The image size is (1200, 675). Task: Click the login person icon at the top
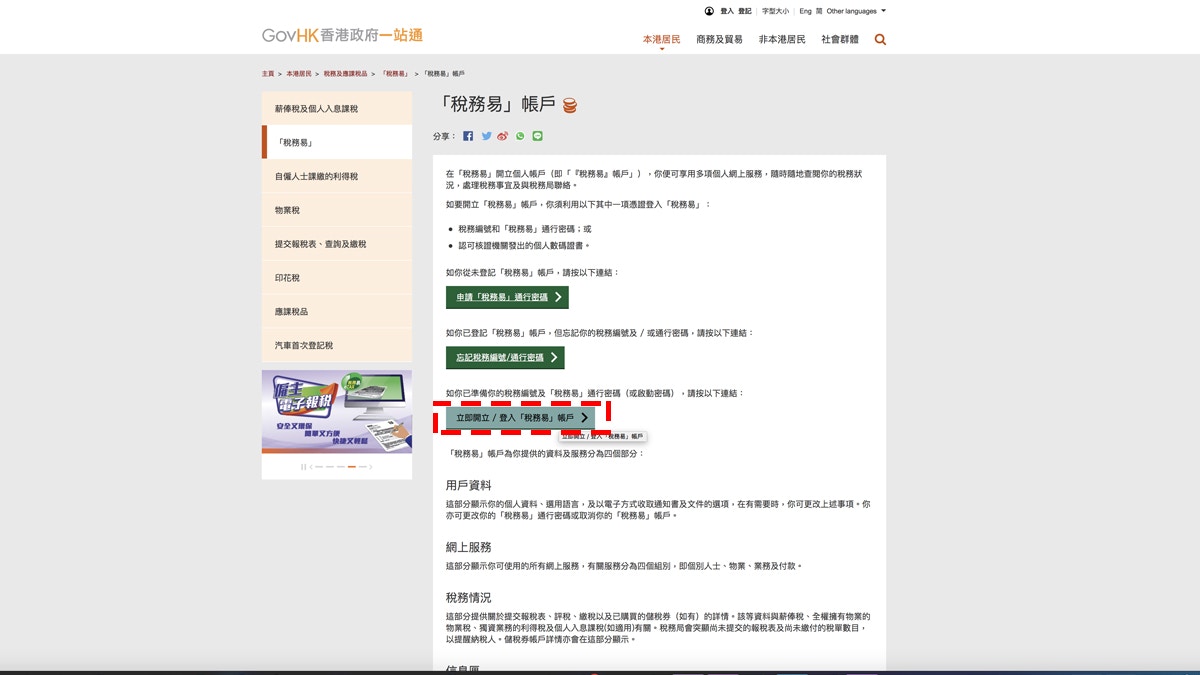(708, 10)
